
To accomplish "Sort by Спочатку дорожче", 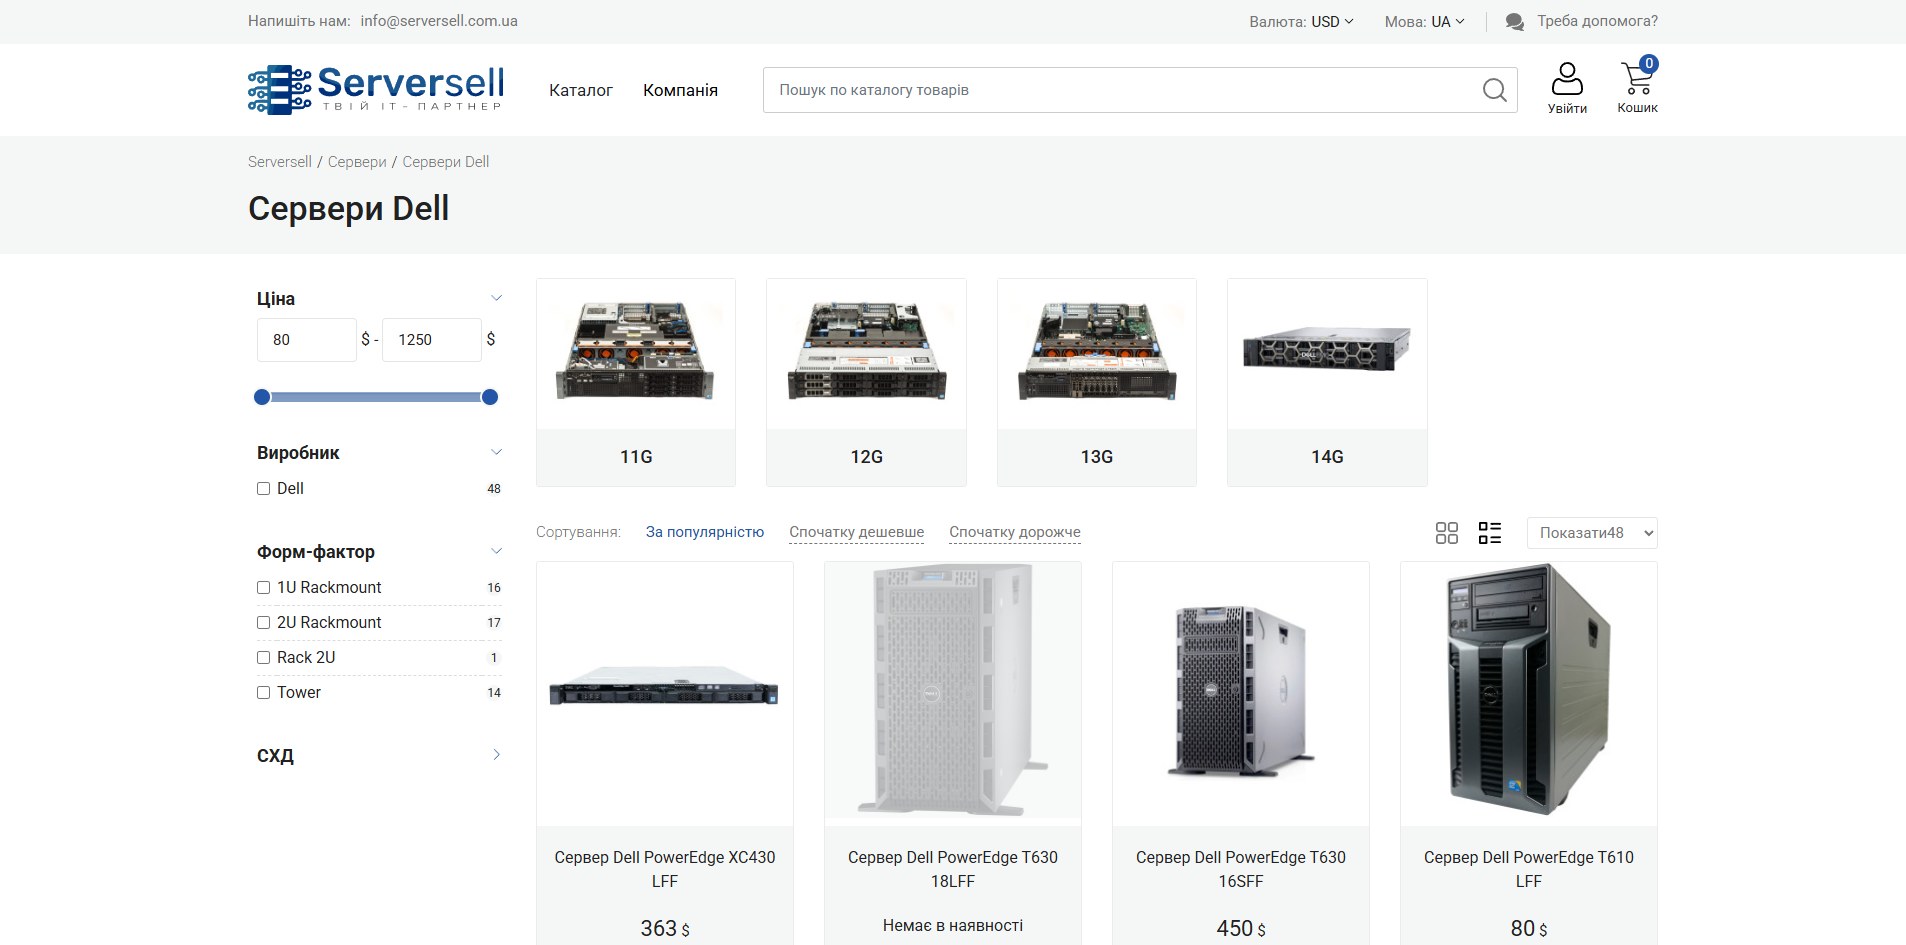I will 1015,532.
